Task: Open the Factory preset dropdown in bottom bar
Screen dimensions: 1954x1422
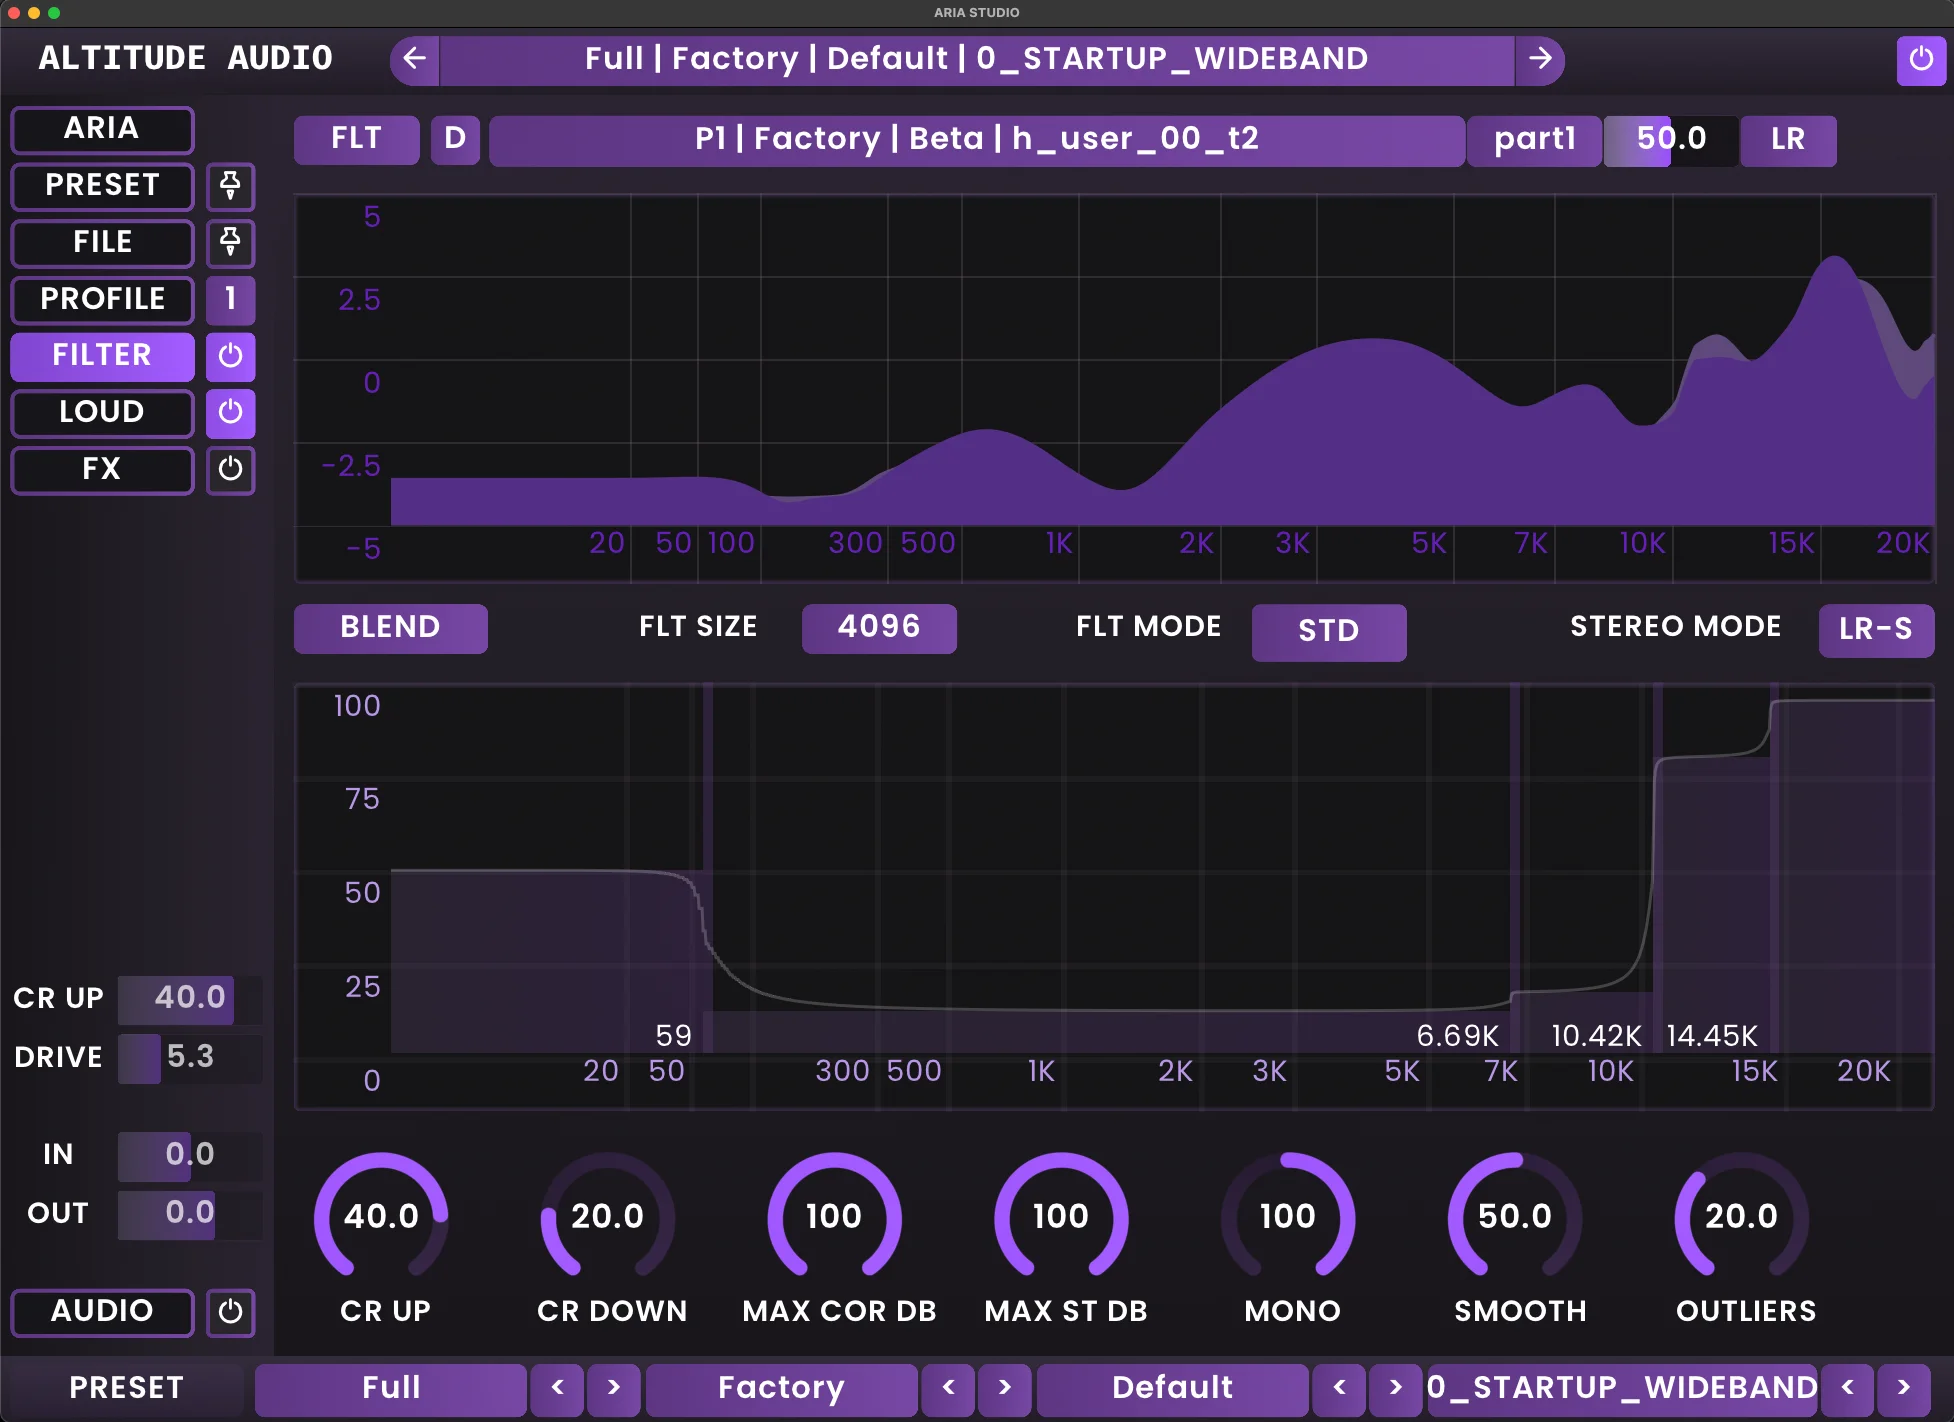Action: tap(780, 1388)
